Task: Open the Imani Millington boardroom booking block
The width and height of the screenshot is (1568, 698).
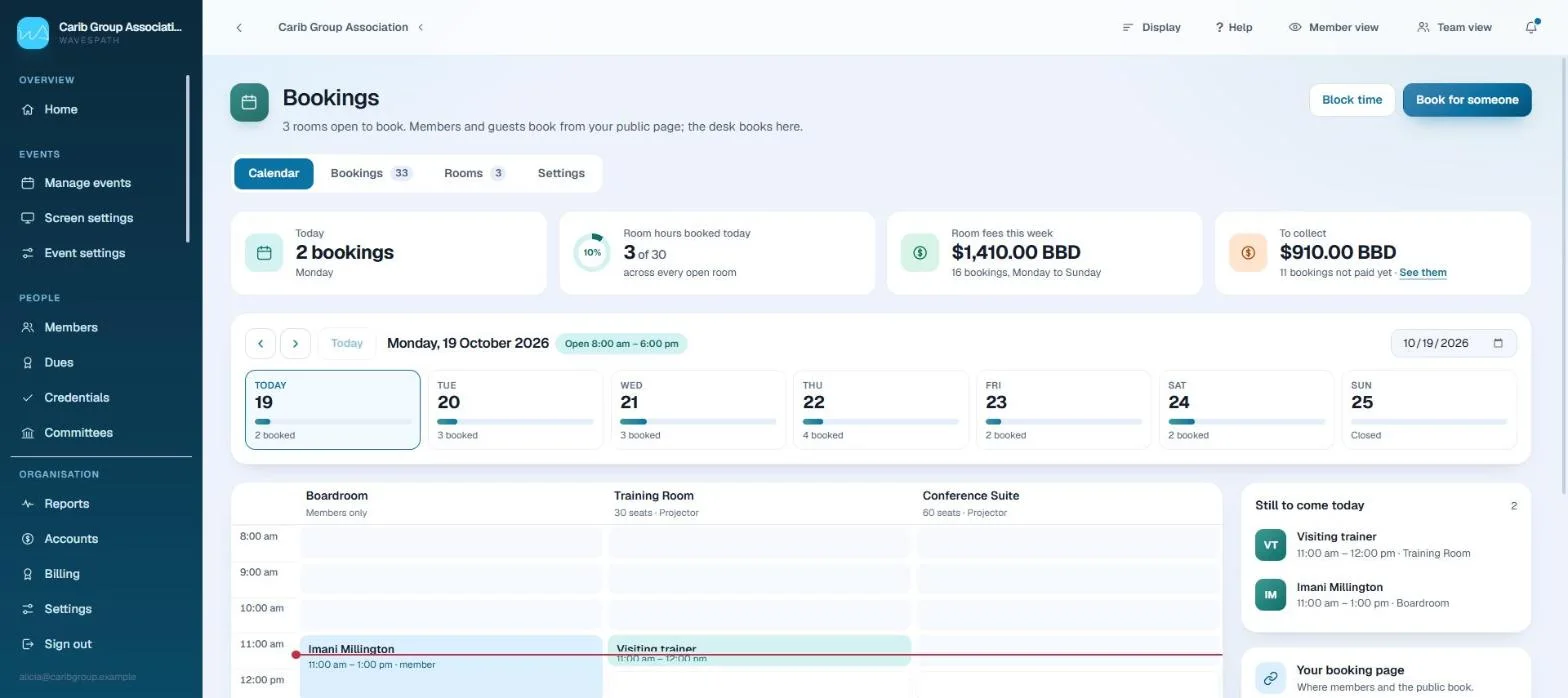Action: (451, 666)
